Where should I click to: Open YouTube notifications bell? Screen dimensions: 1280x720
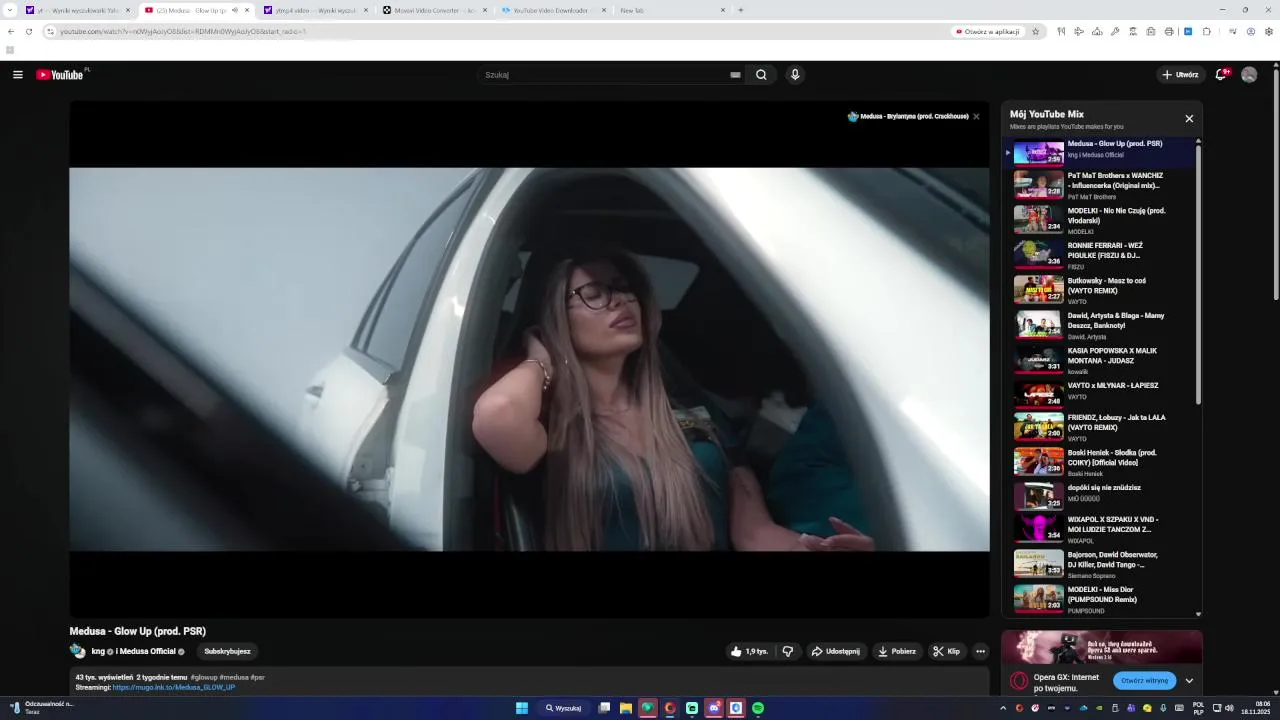click(1222, 75)
